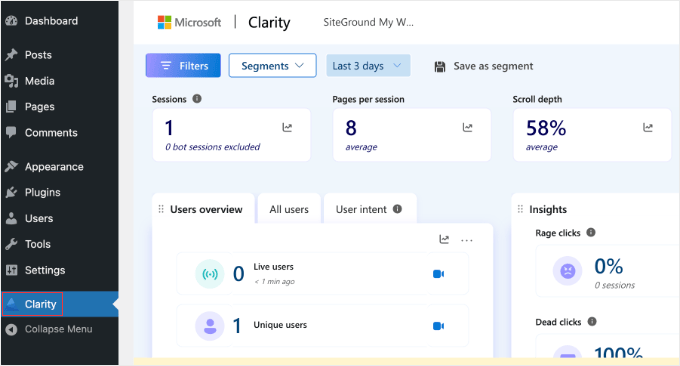The image size is (680, 366).
Task: Click the Rage clicks info icon
Action: coord(591,232)
